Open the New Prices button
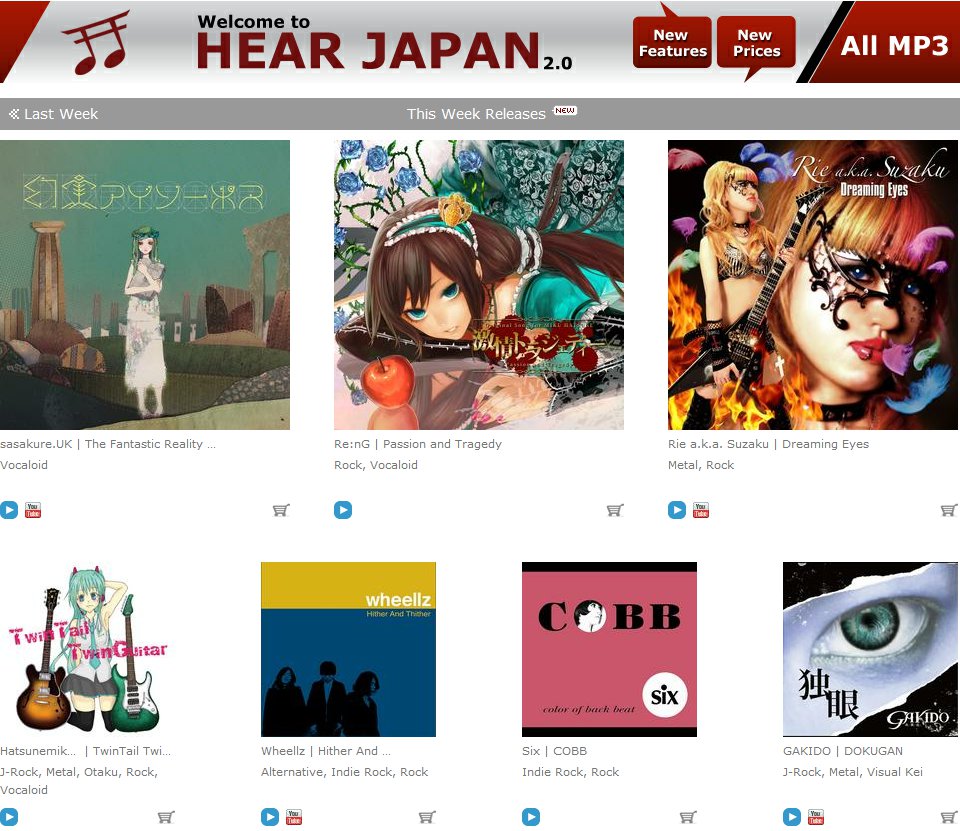Image resolution: width=960 pixels, height=831 pixels. point(756,43)
